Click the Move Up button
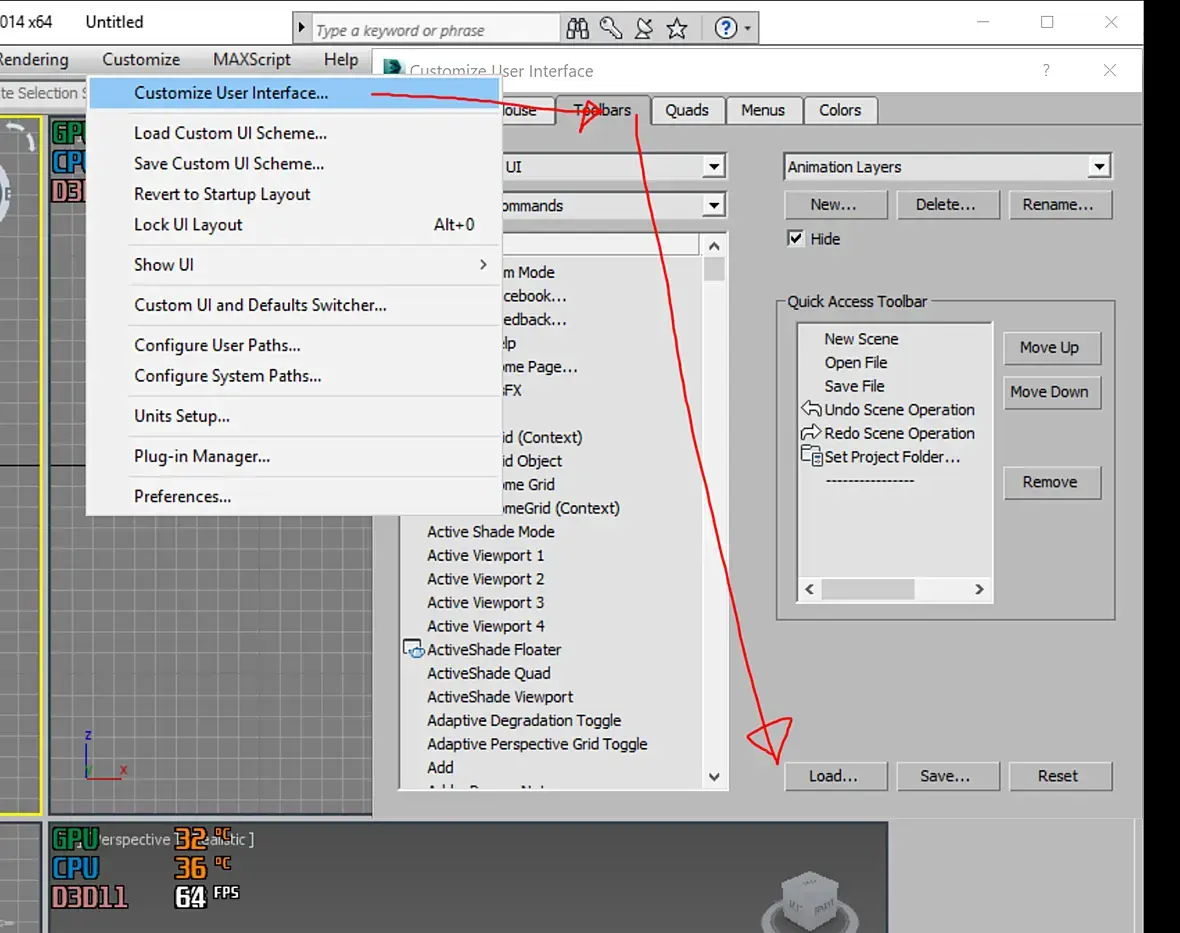 tap(1052, 348)
